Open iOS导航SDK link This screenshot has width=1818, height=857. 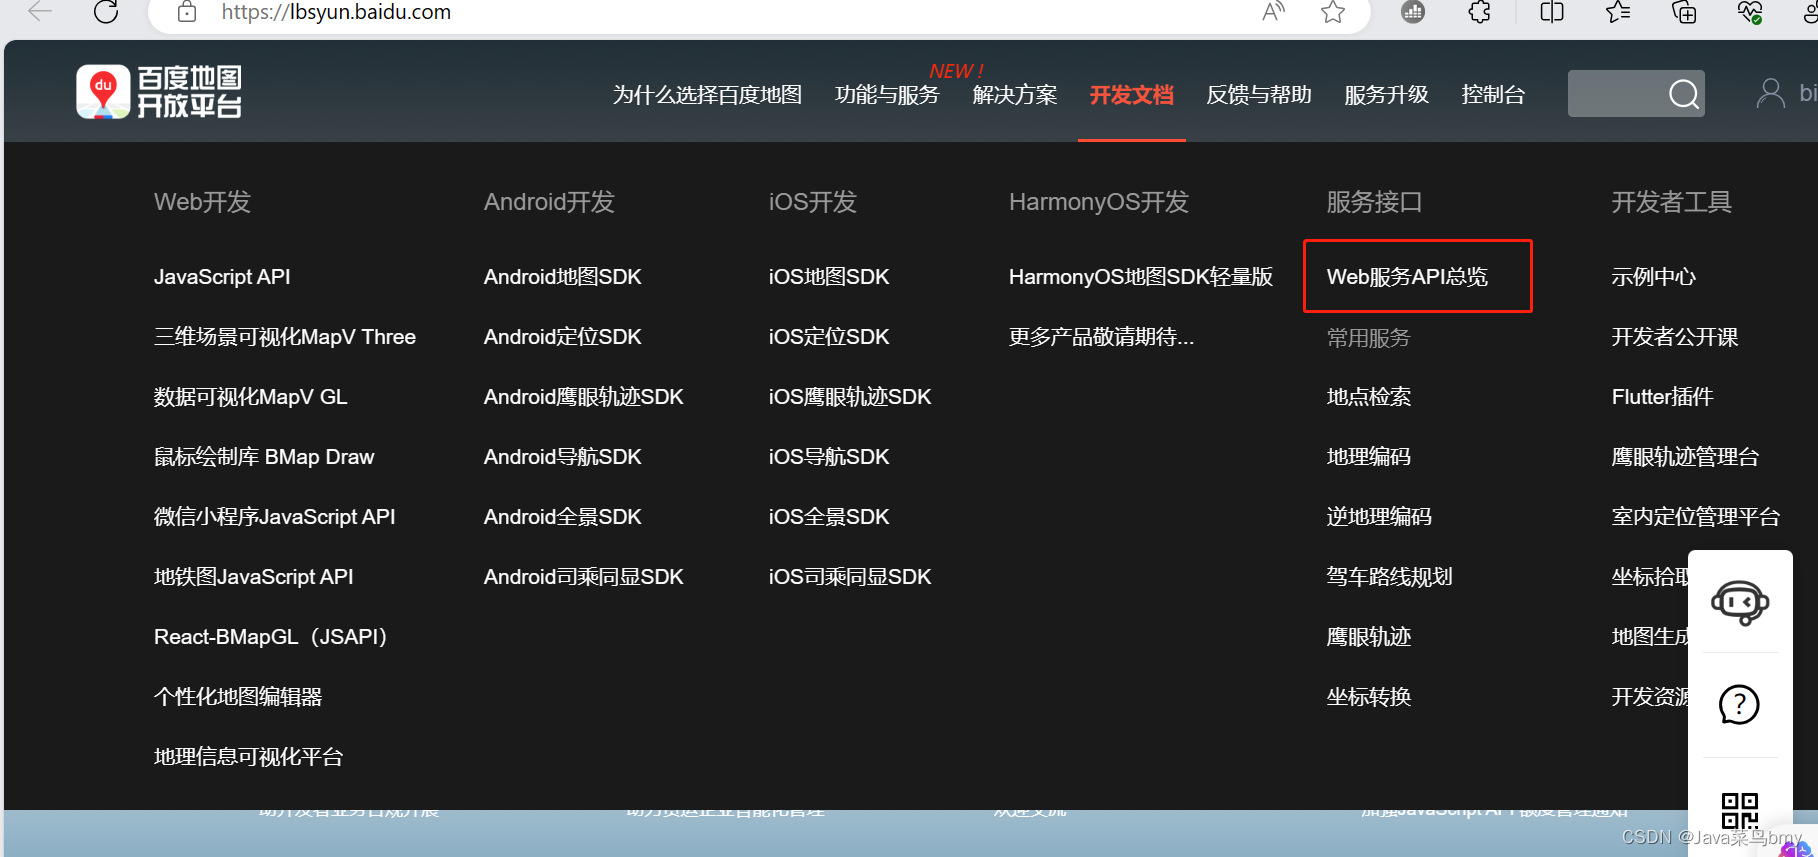[829, 457]
